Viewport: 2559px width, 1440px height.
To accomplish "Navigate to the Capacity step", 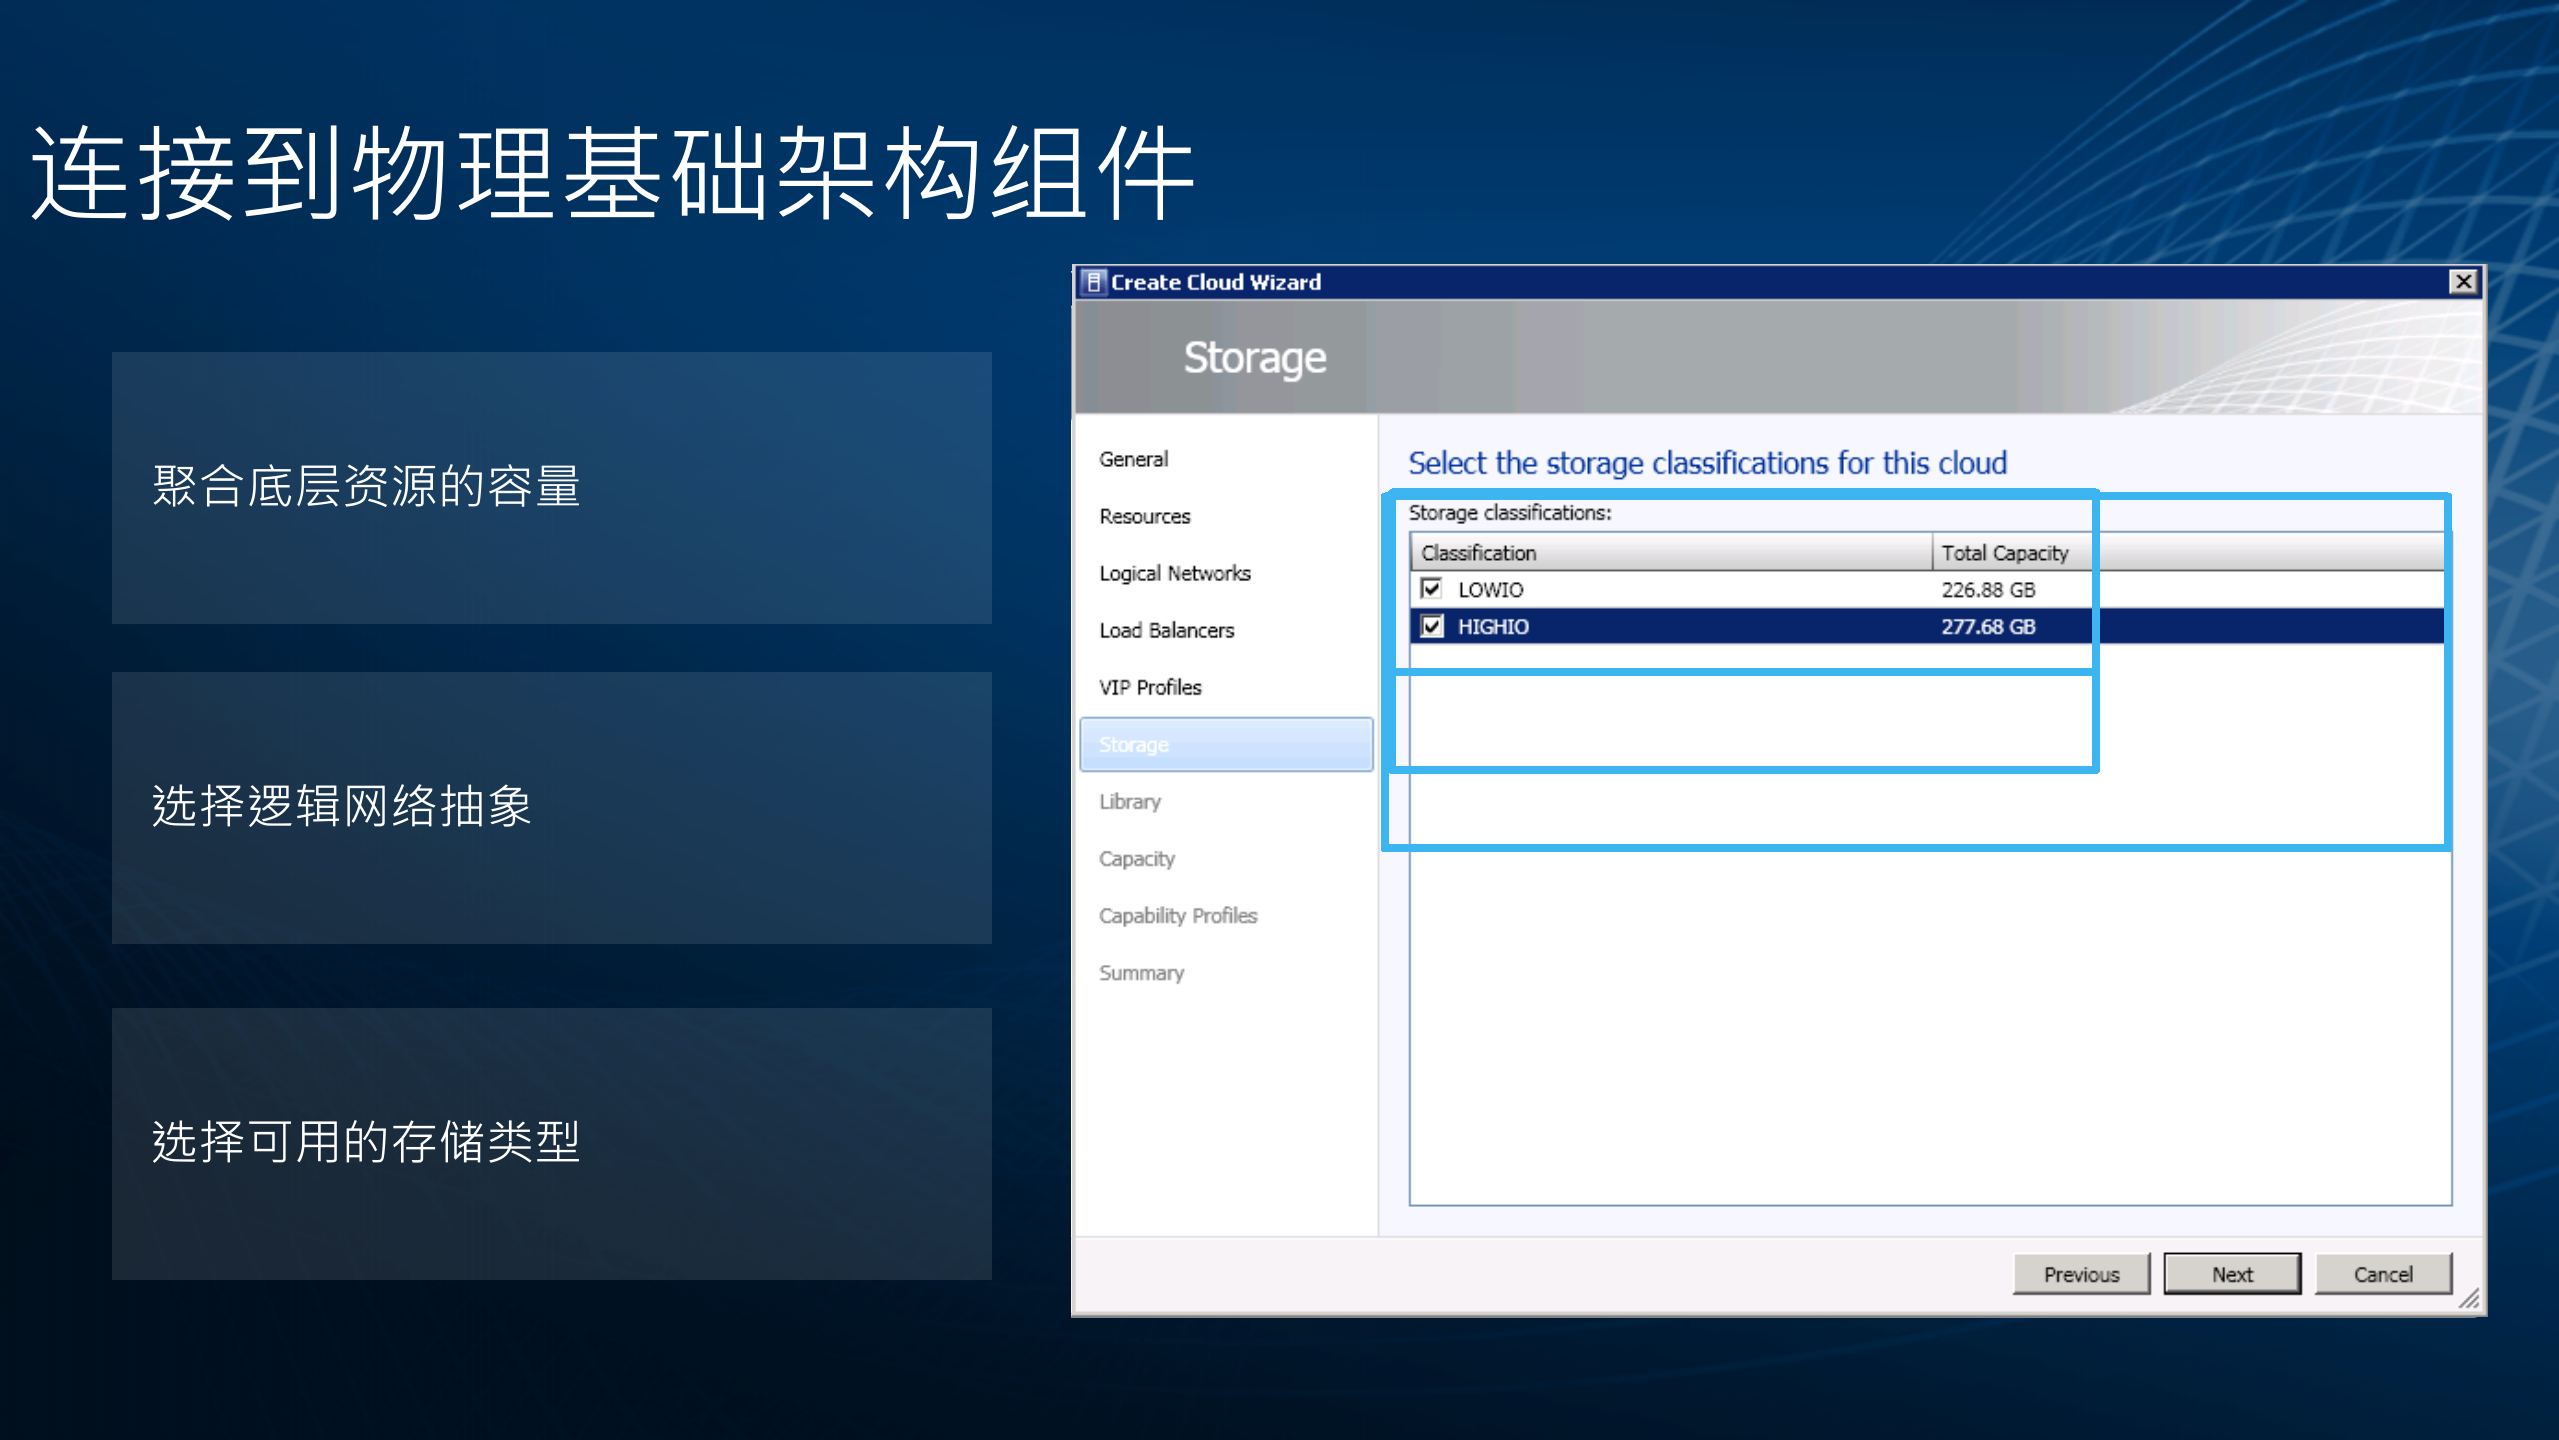I will click(1136, 858).
